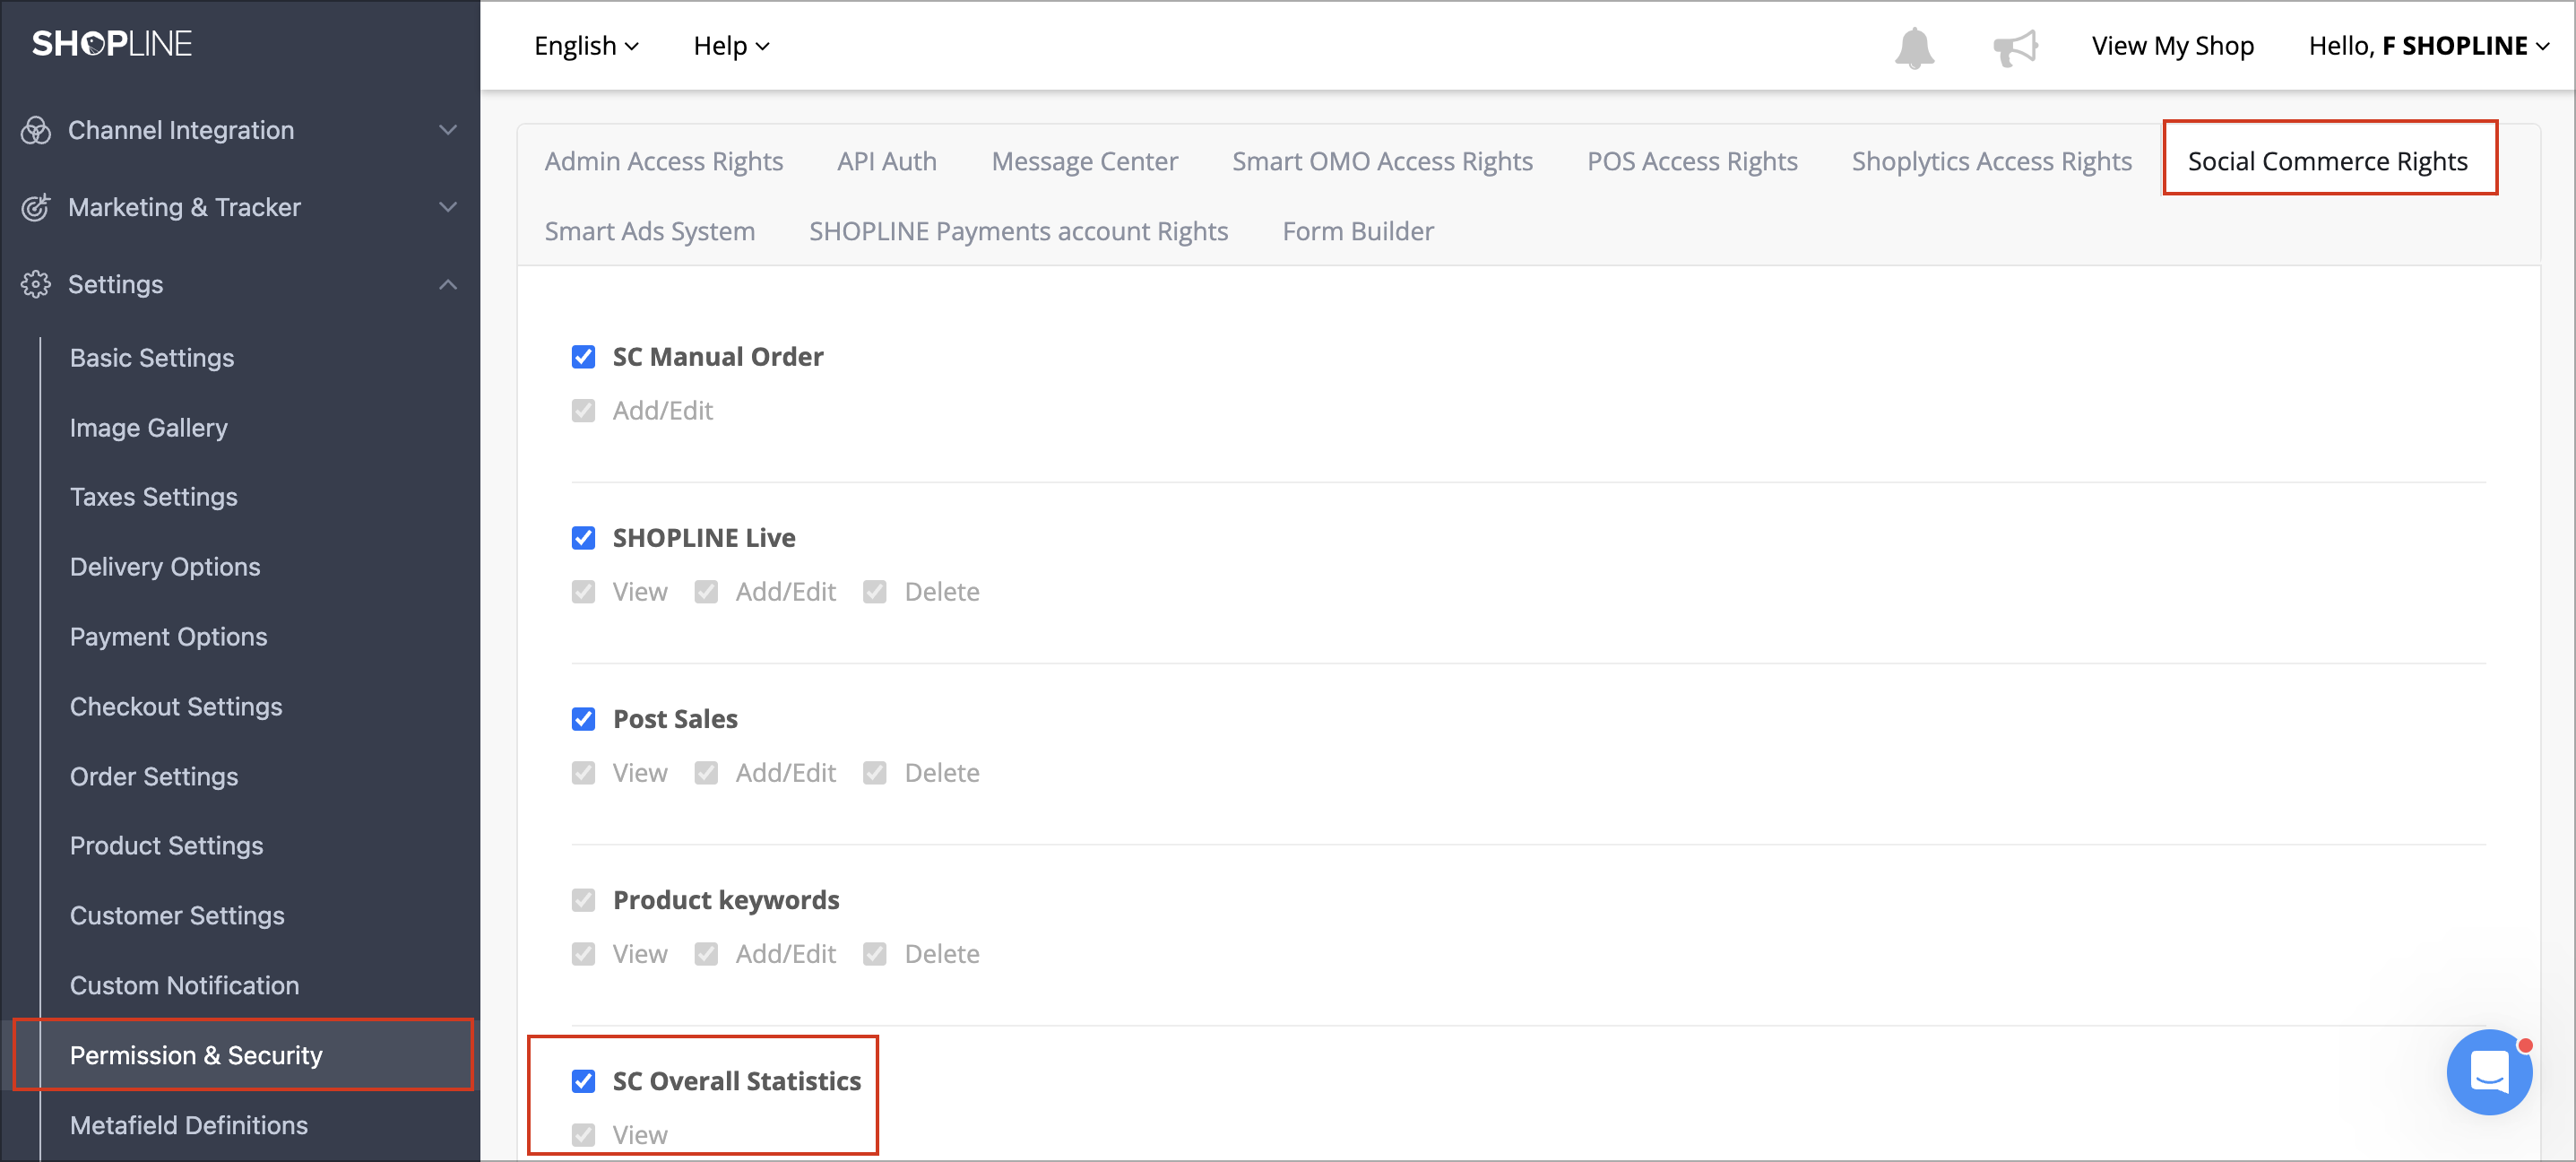
Task: Select the POS Access Rights tab
Action: pyautogui.click(x=1691, y=161)
